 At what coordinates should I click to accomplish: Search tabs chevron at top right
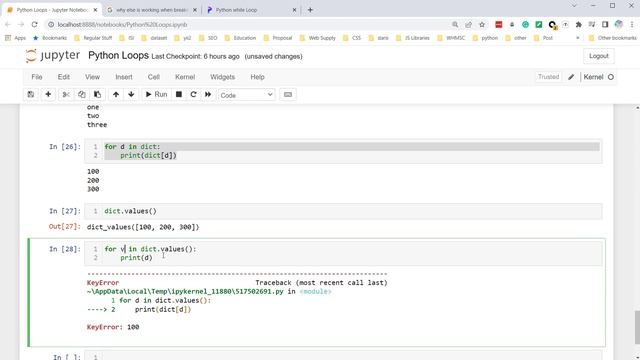pyautogui.click(x=574, y=6)
